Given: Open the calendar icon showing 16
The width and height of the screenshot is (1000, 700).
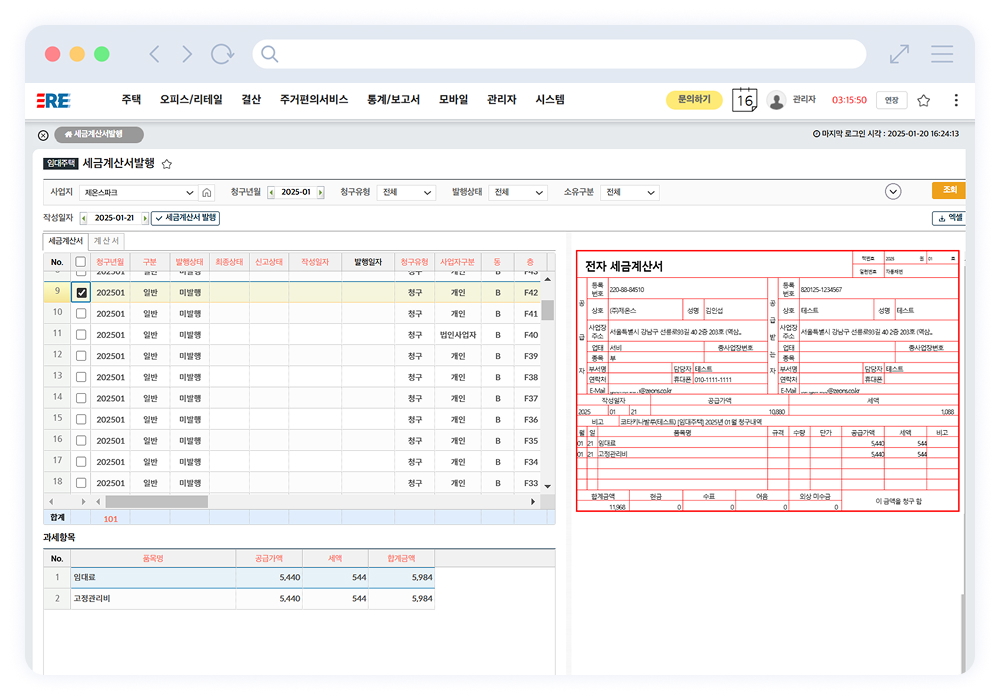Looking at the screenshot, I should [744, 100].
